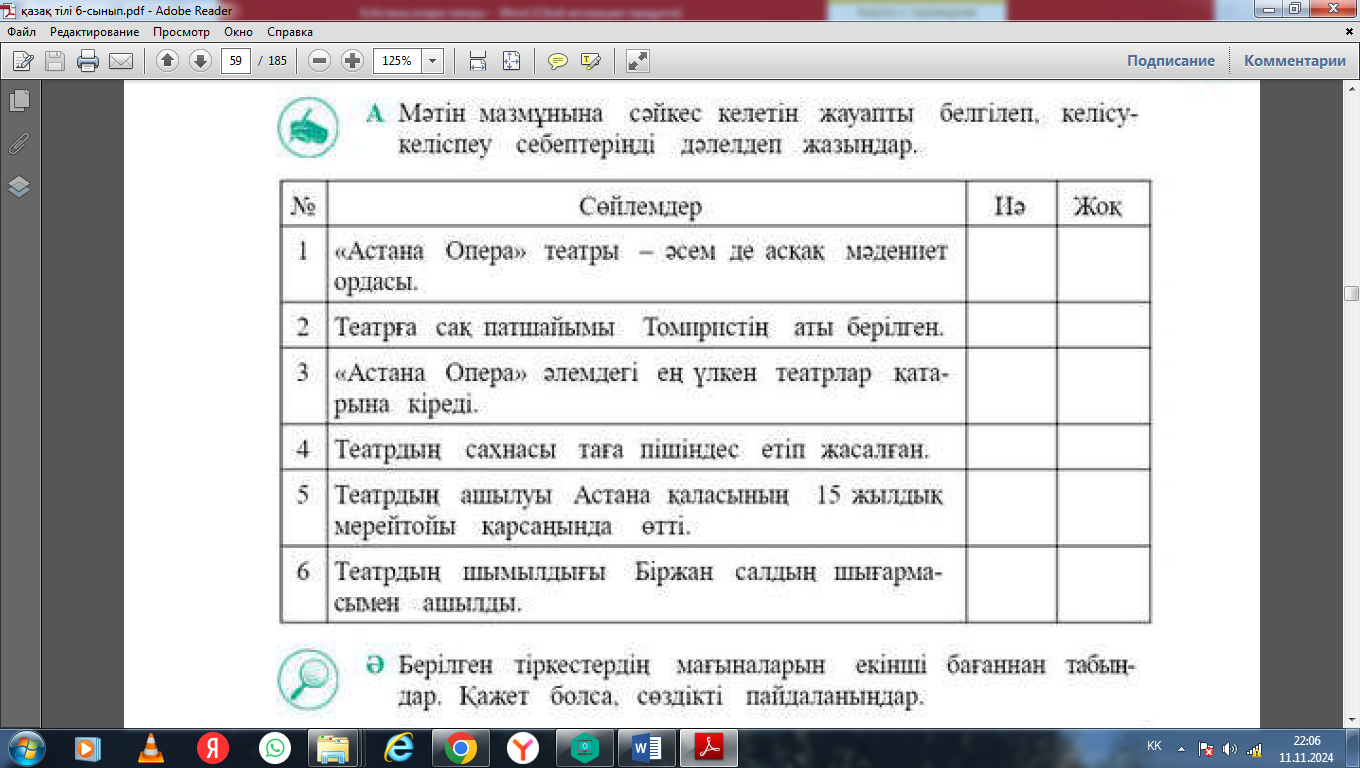Viewport: 1360px width, 768px height.
Task: Switch to read mode view icon
Action: (x=637, y=61)
